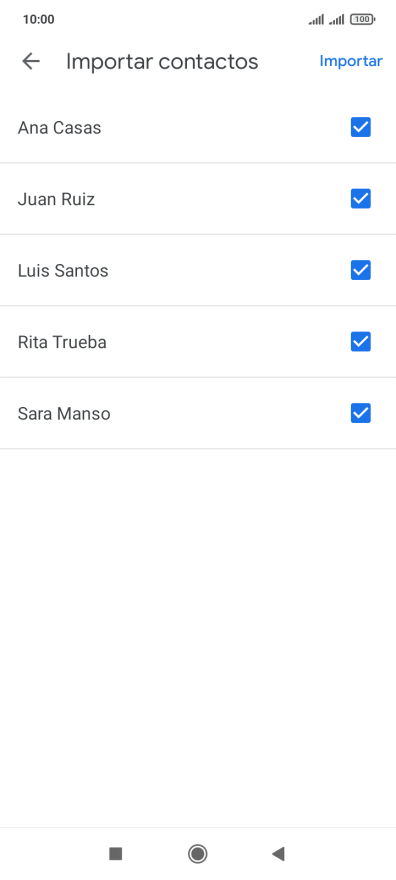Go home using the circle navigation icon
This screenshot has height=880, width=396.
pos(197,854)
